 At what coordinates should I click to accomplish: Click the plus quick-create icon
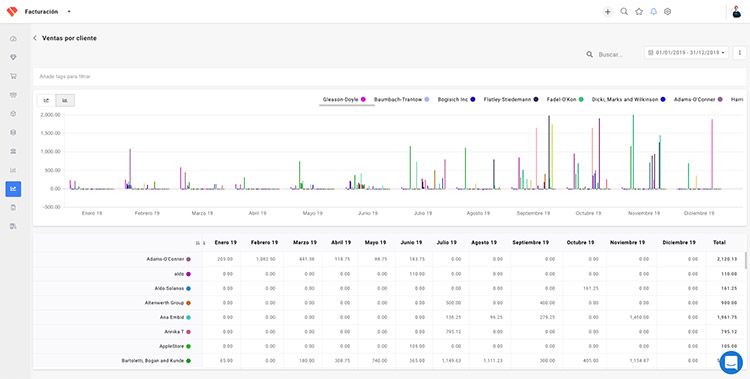coord(607,12)
